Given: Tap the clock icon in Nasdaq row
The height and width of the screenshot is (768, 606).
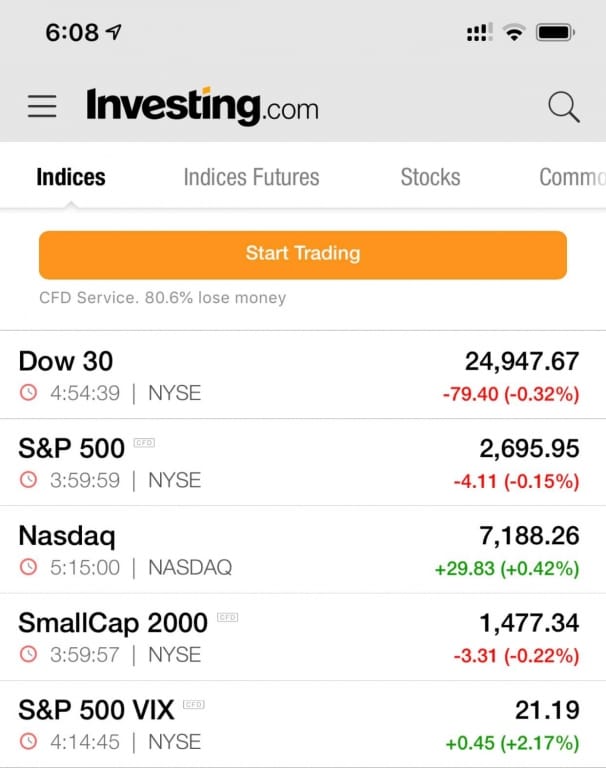Looking at the screenshot, I should click(28, 567).
